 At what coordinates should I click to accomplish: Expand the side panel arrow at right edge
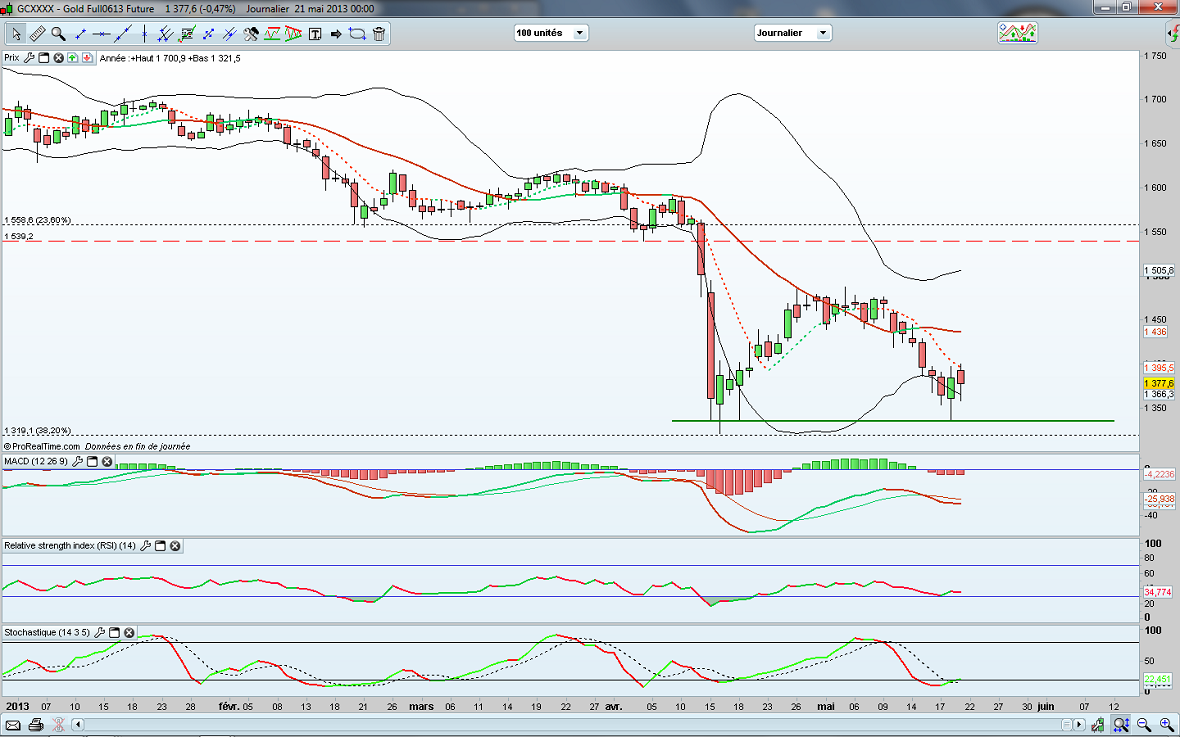(1173, 34)
